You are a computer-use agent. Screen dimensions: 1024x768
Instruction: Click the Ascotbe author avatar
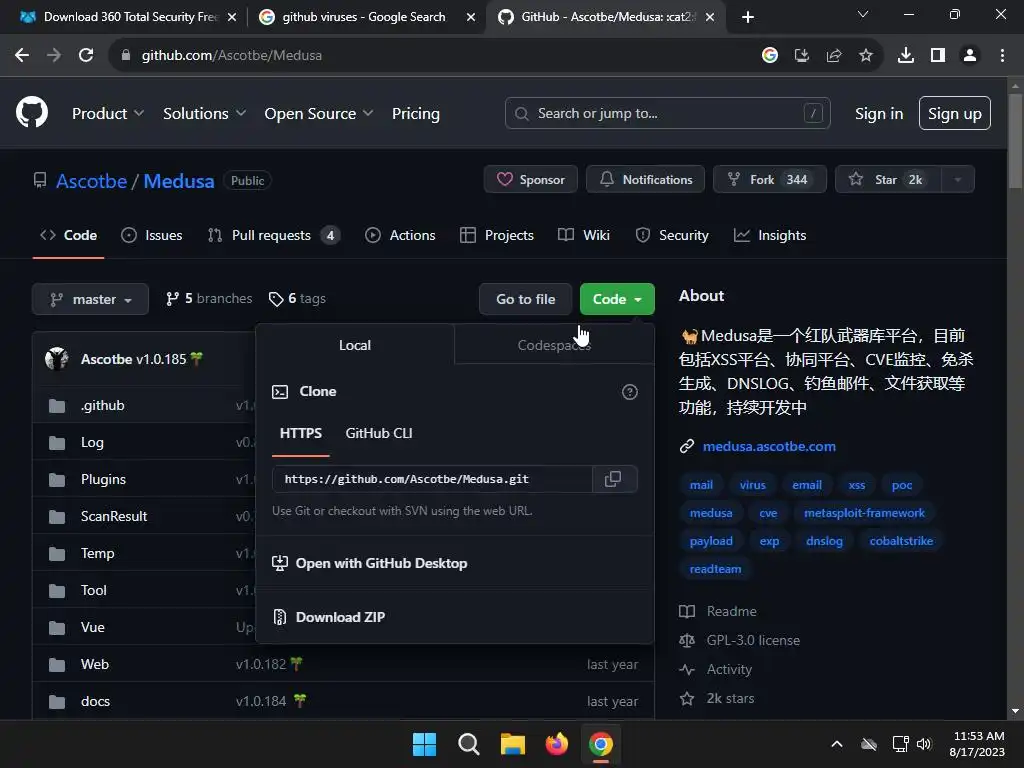[57, 359]
